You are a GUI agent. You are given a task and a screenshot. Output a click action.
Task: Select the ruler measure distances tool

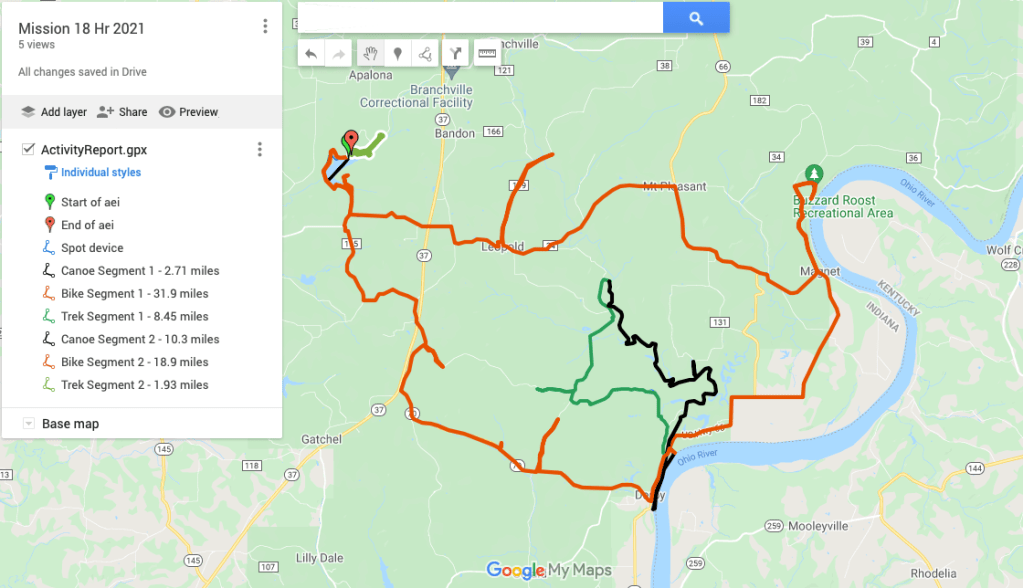(x=487, y=54)
